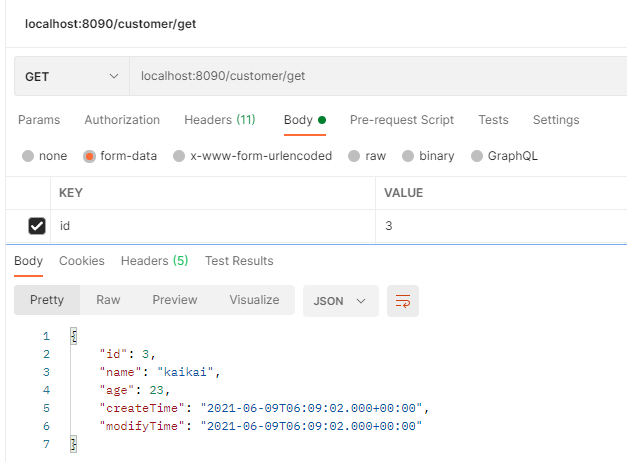
Task: Open the response Headers (5) tab
Action: pyautogui.click(x=154, y=261)
